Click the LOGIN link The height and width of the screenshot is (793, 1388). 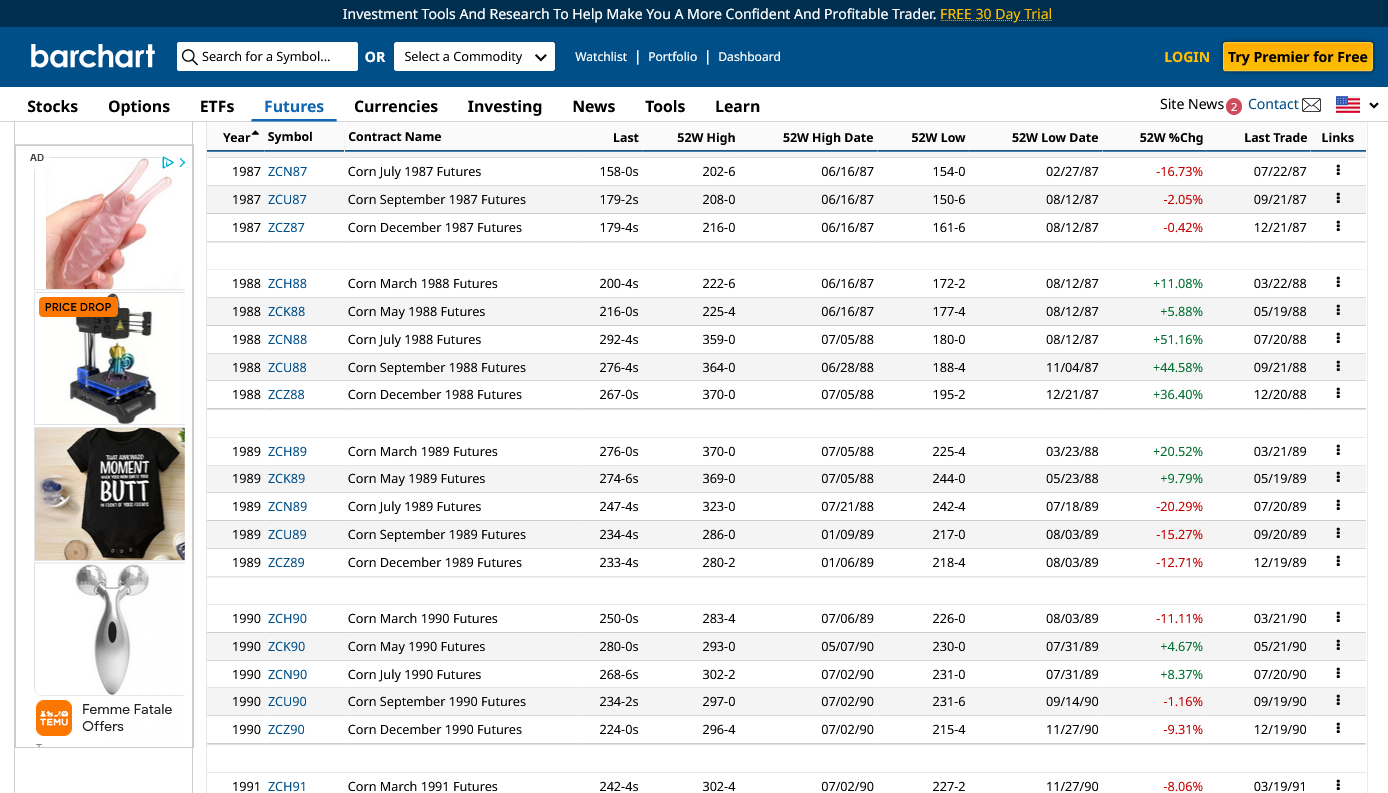1187,57
